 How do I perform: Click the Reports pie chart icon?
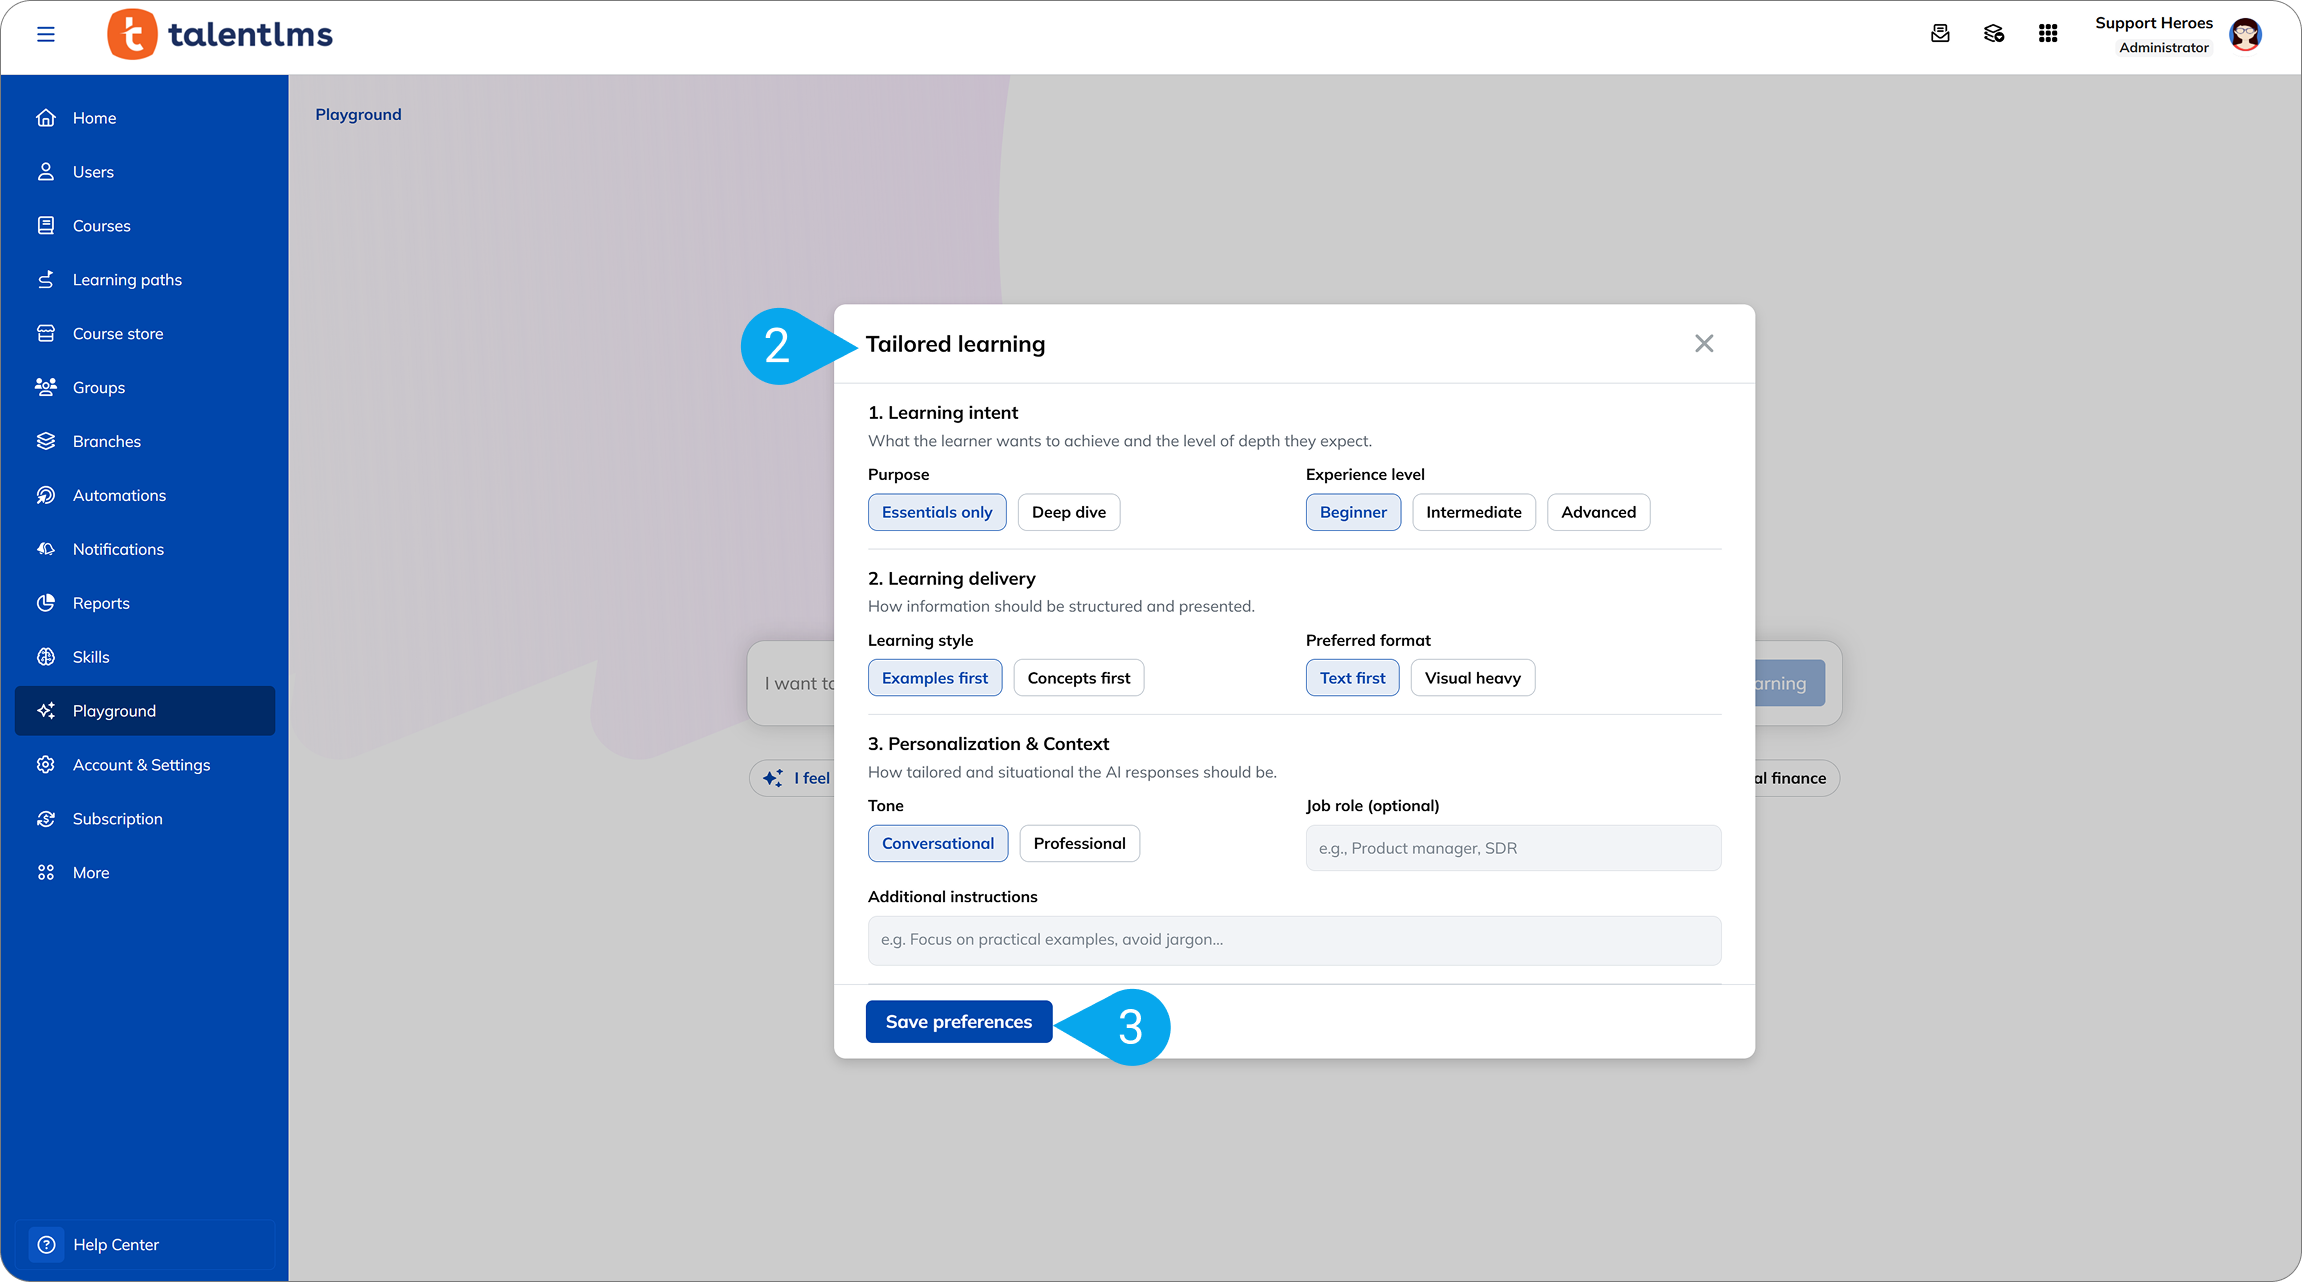click(x=46, y=604)
